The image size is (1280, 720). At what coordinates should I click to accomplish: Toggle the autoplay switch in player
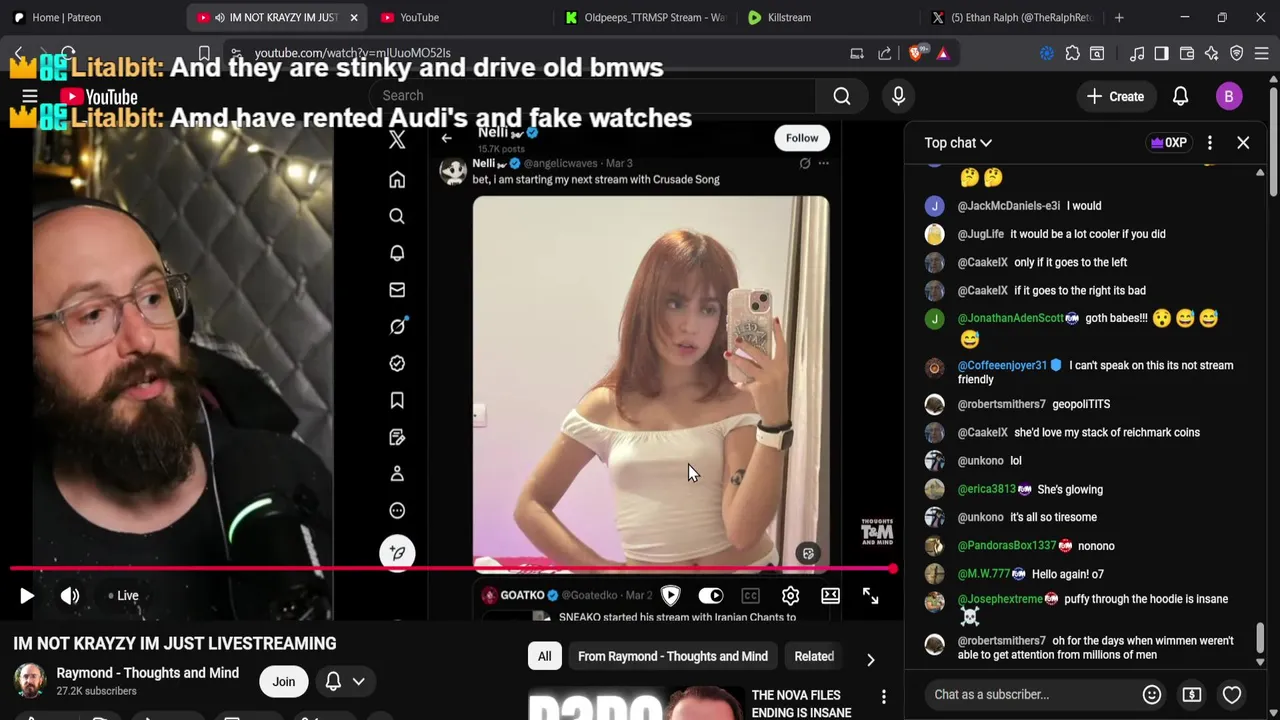click(x=710, y=596)
